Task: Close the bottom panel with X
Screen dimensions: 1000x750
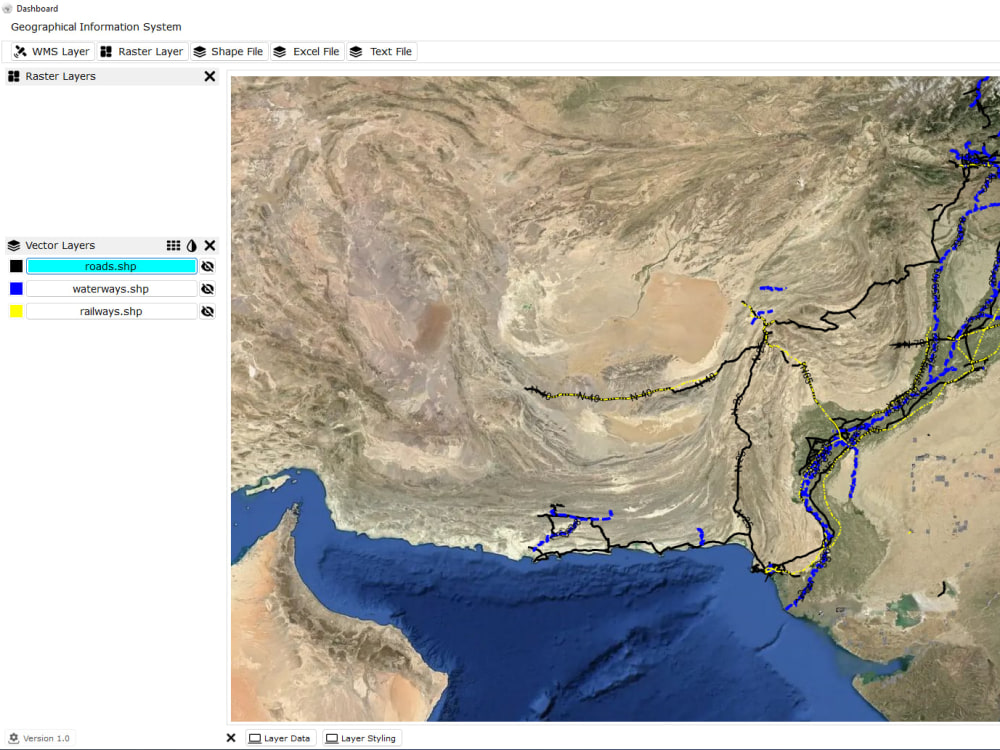Action: 231,738
